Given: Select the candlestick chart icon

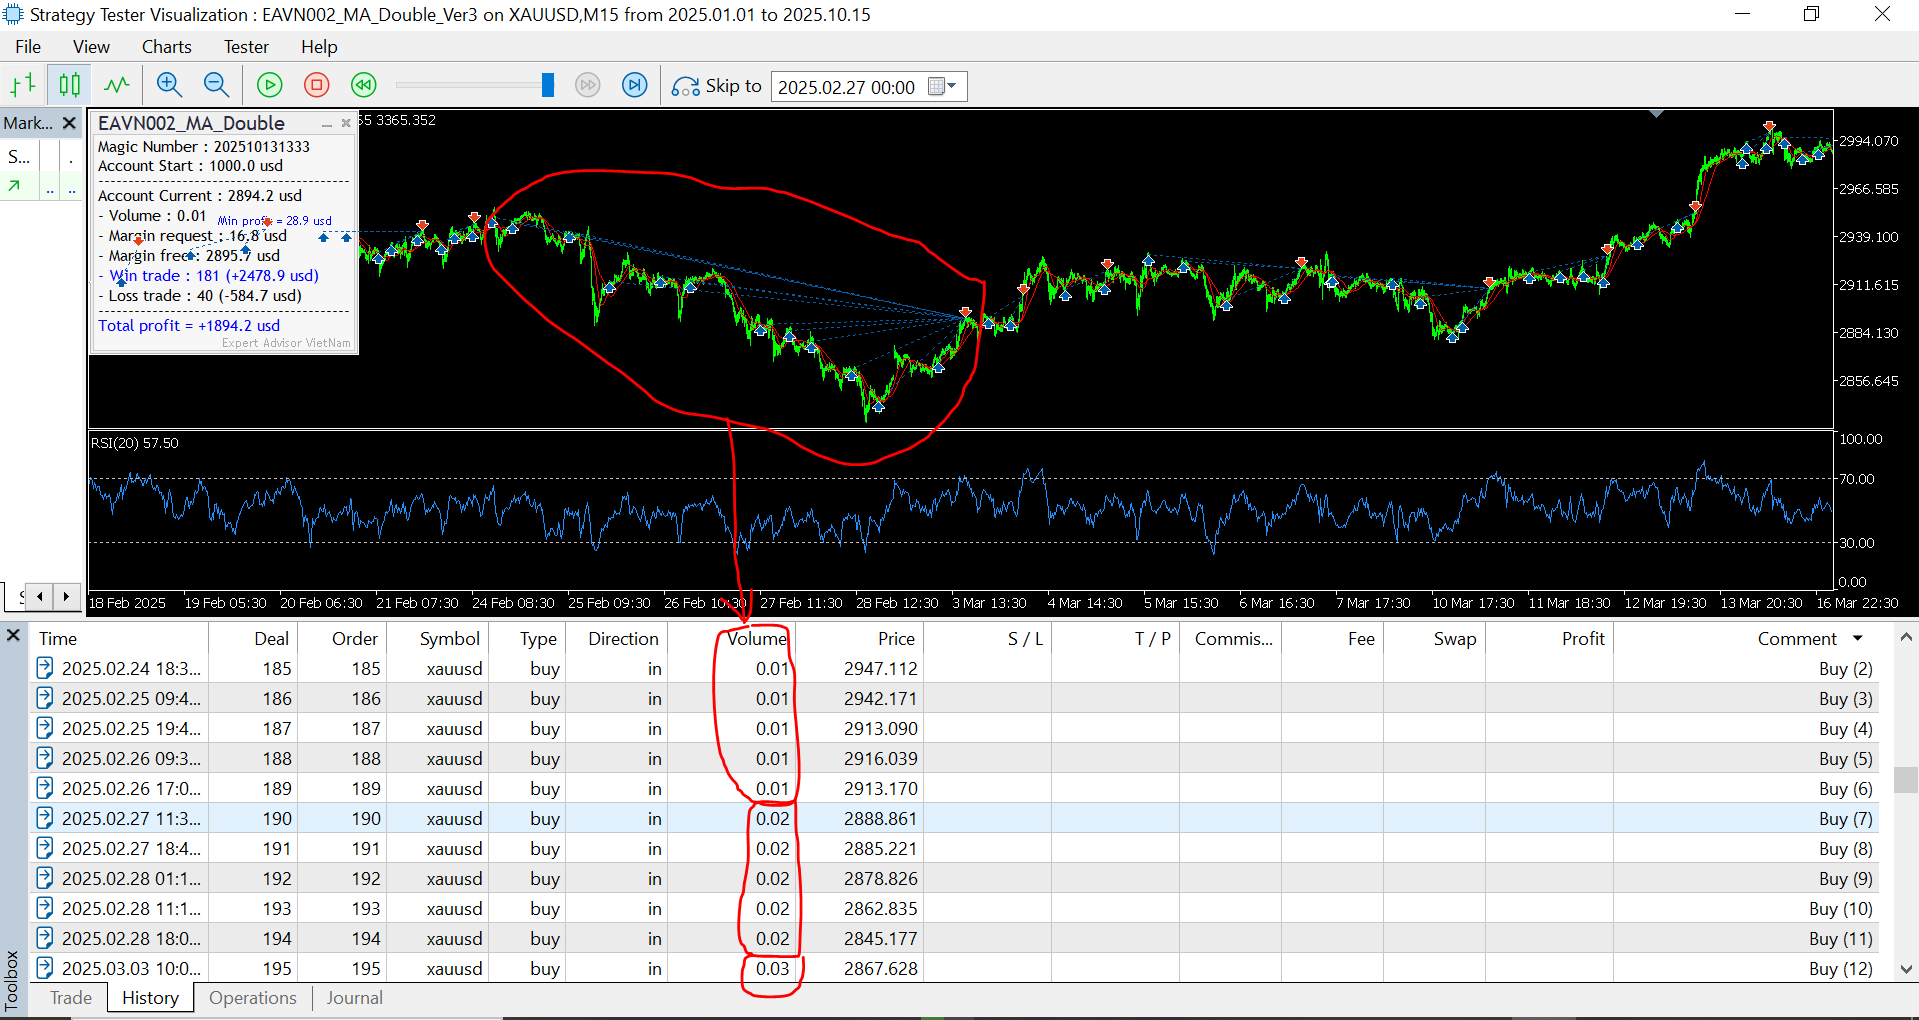Looking at the screenshot, I should tap(69, 86).
